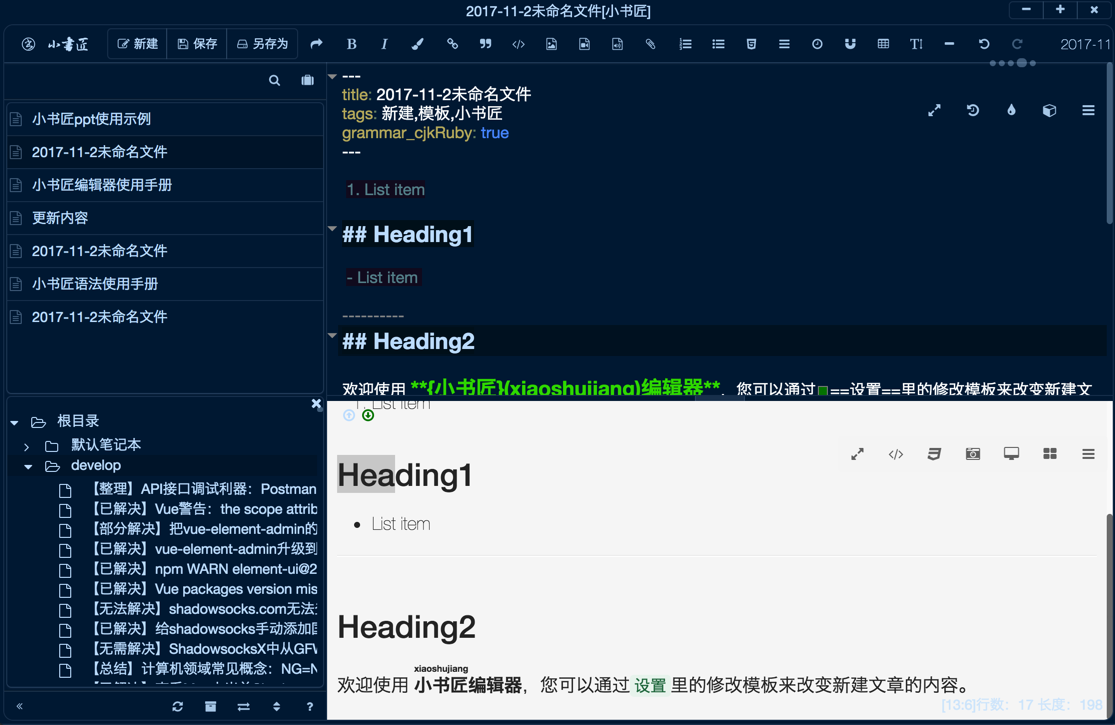
Task: Insert a horizontal rule (lines icon)
Action: click(x=784, y=44)
